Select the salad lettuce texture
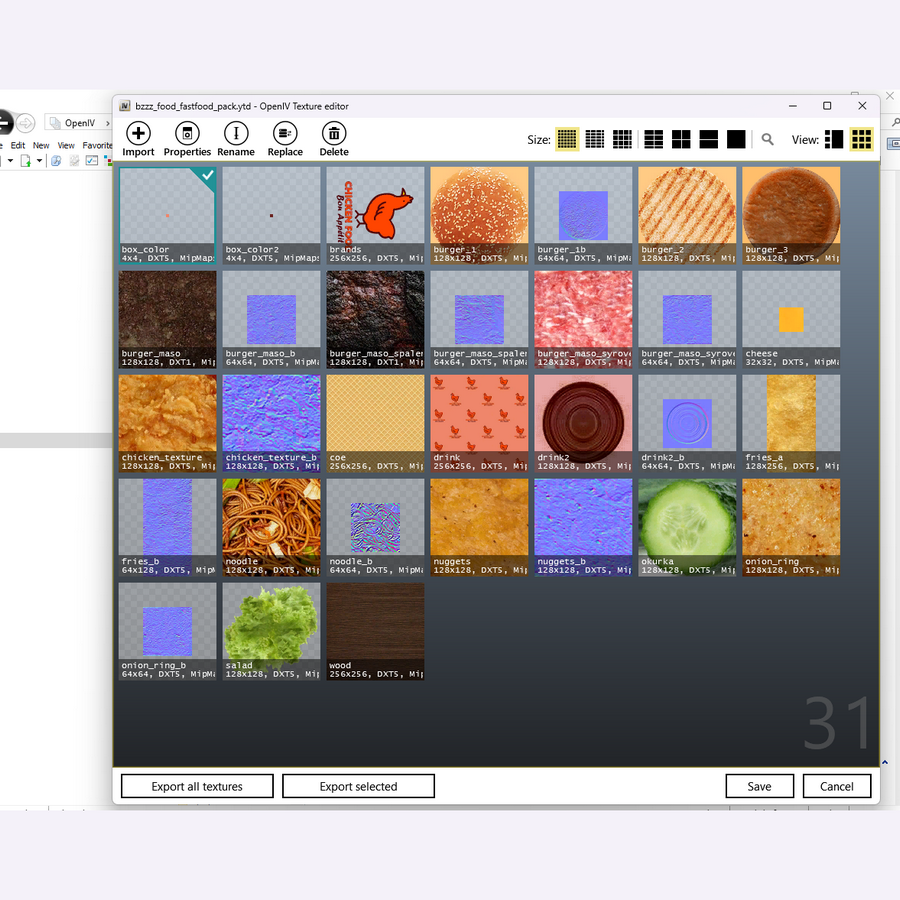This screenshot has width=900, height=900. [x=271, y=631]
